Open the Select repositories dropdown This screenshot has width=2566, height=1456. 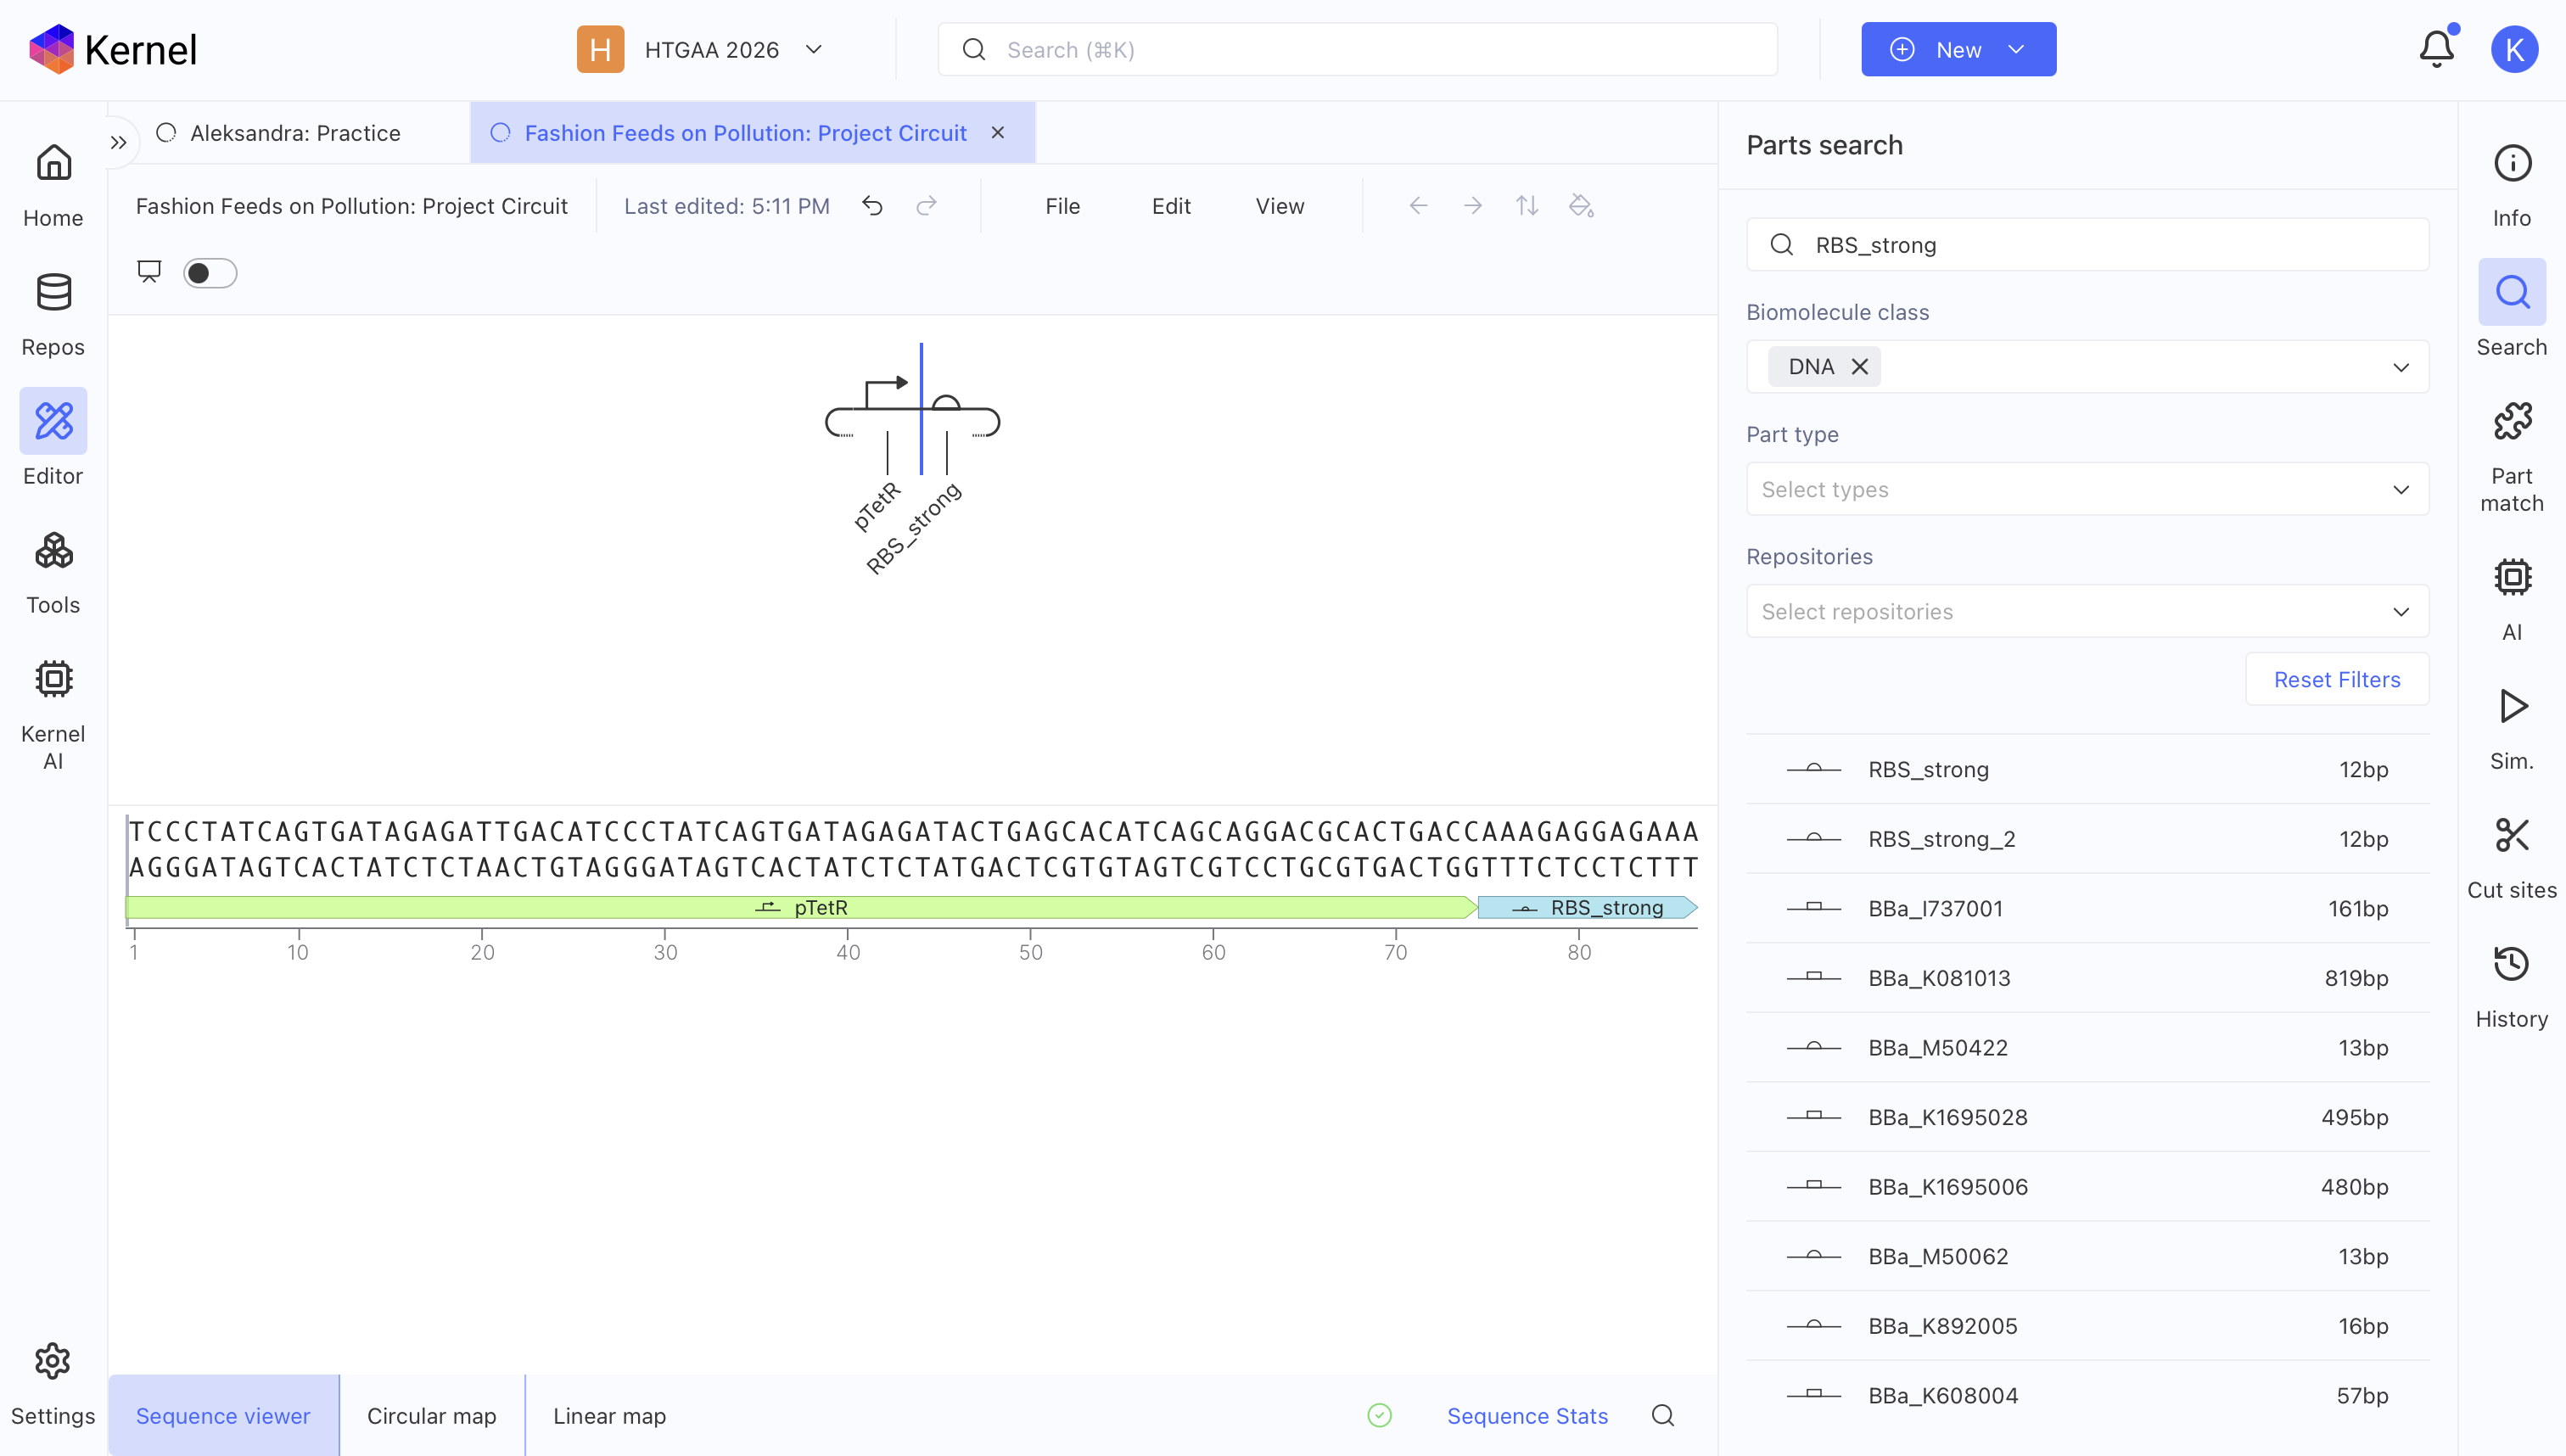point(2087,611)
